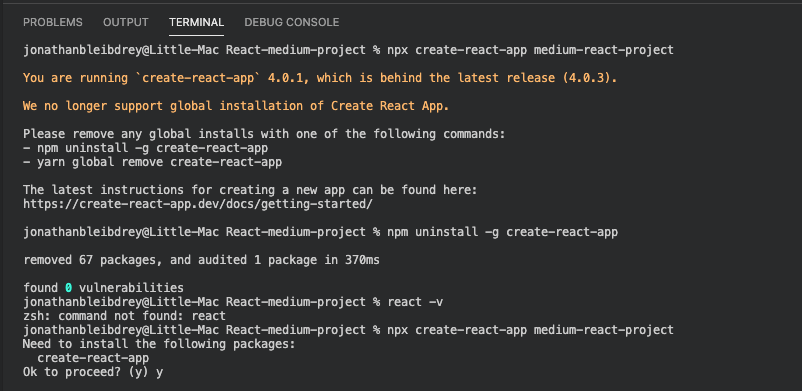Select the TERMINAL tab

pyautogui.click(x=196, y=23)
